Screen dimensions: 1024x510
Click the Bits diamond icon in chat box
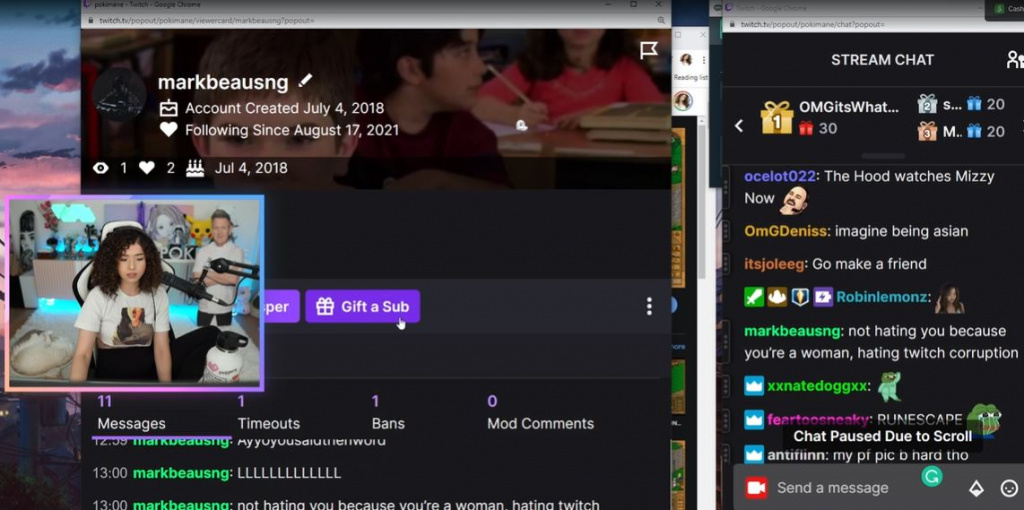tap(976, 488)
